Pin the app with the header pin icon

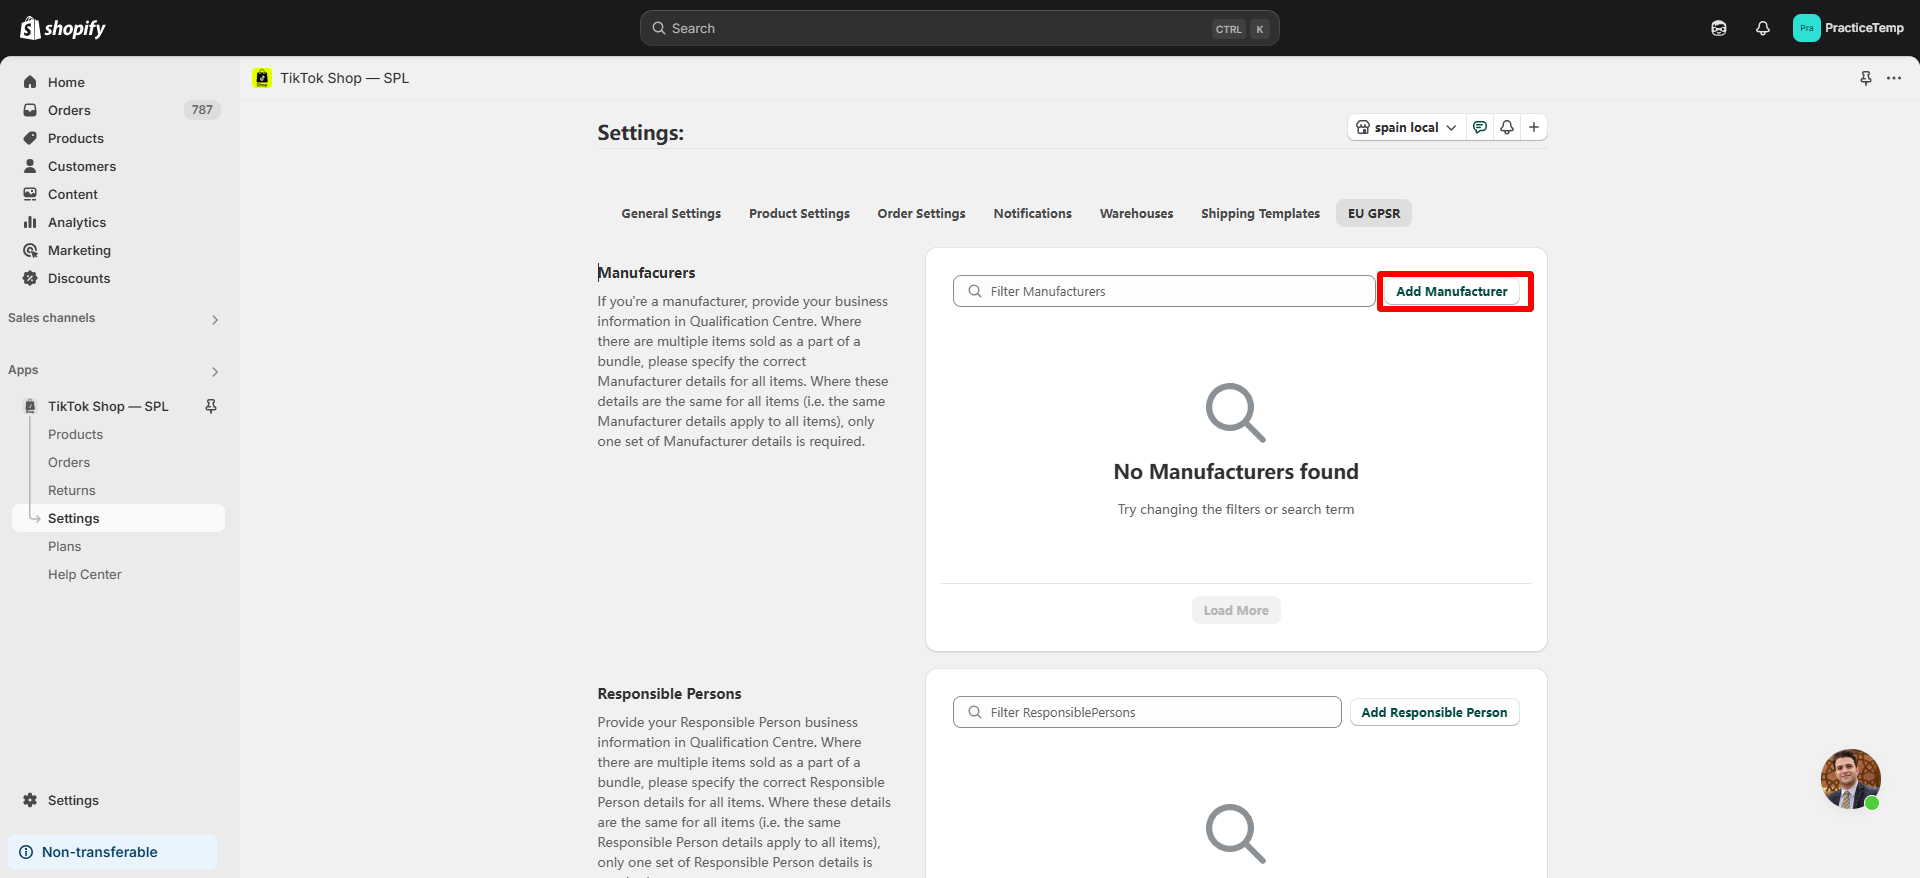tap(1865, 78)
